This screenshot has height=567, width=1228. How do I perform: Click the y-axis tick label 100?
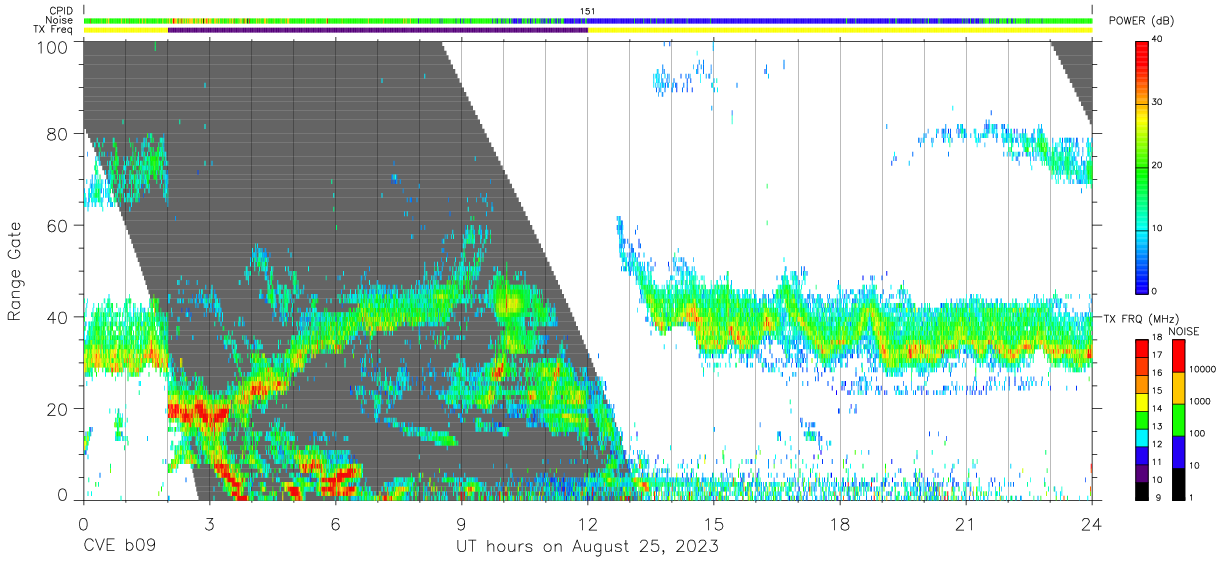[51, 46]
